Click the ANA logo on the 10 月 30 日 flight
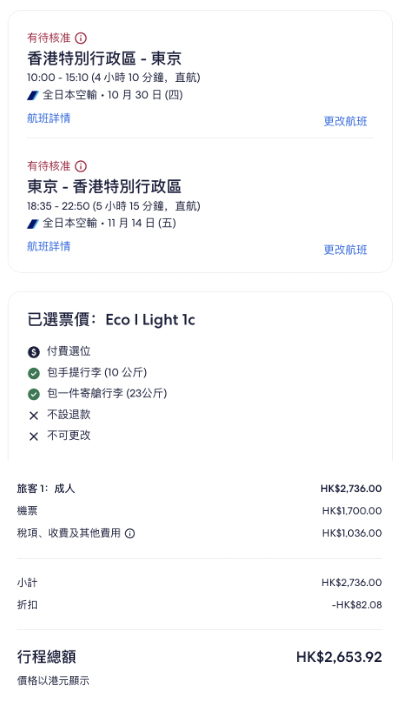 (33, 95)
